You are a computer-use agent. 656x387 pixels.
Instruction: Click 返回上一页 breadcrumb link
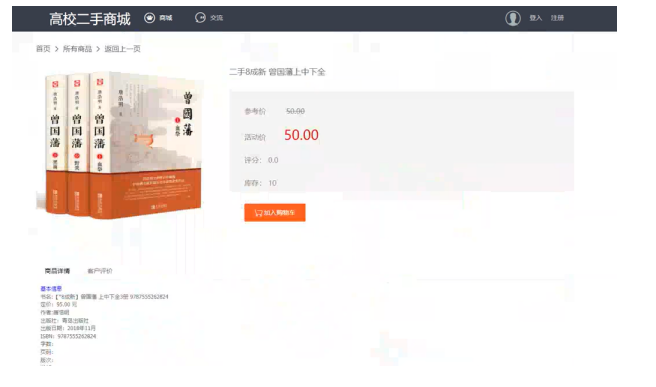[x=122, y=49]
